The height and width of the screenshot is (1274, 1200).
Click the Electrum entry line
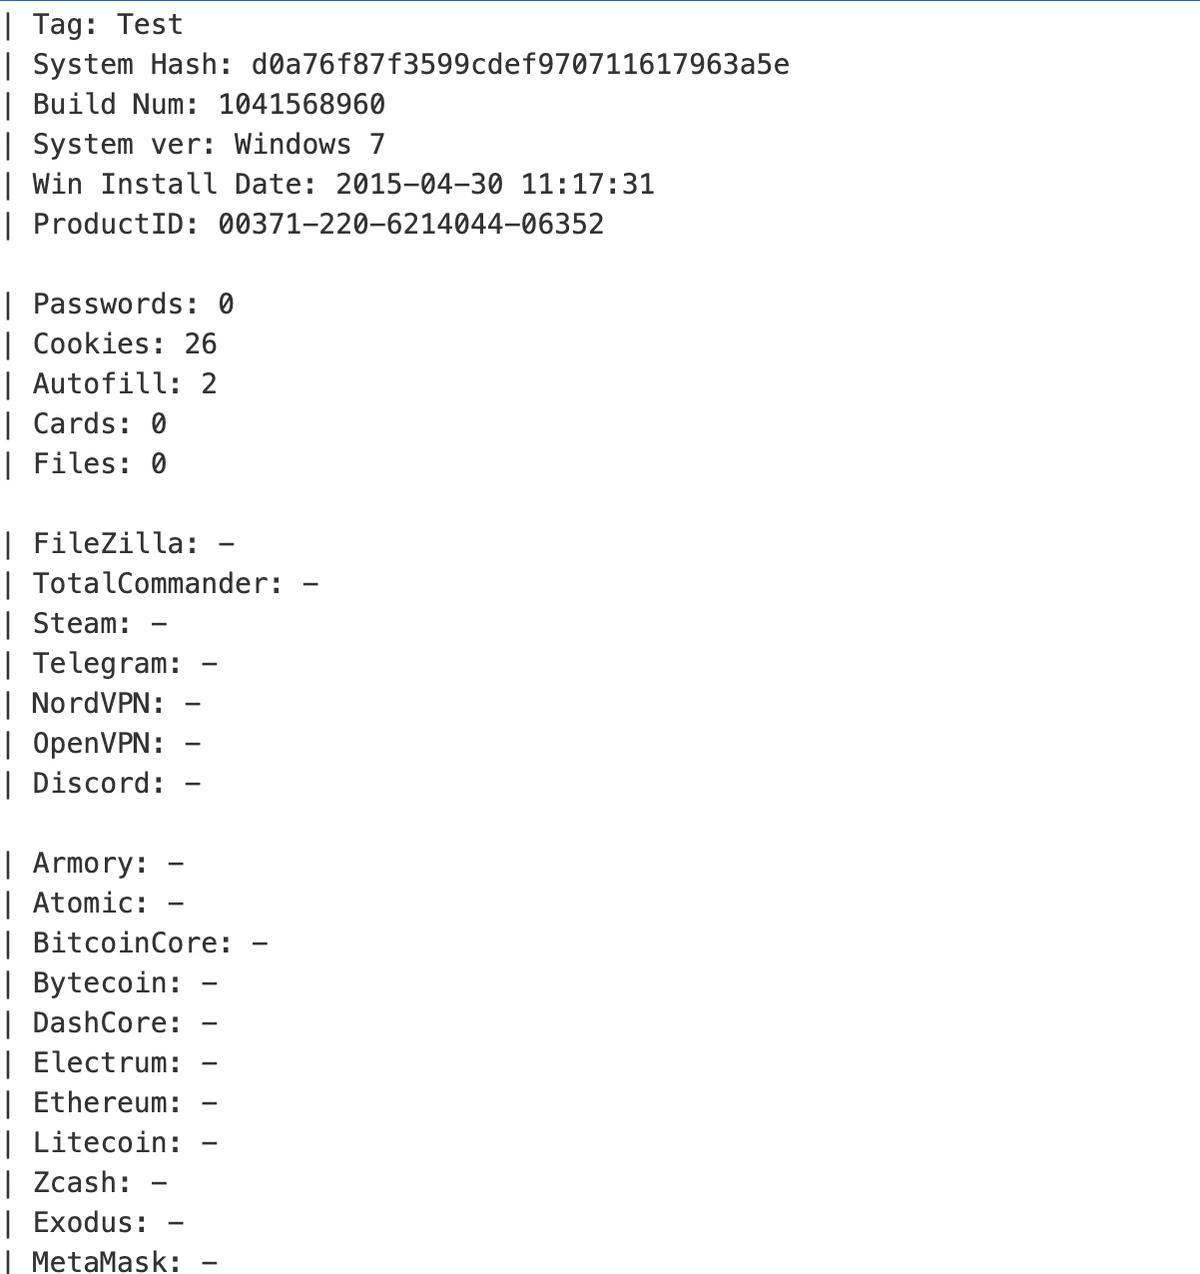(x=124, y=1063)
